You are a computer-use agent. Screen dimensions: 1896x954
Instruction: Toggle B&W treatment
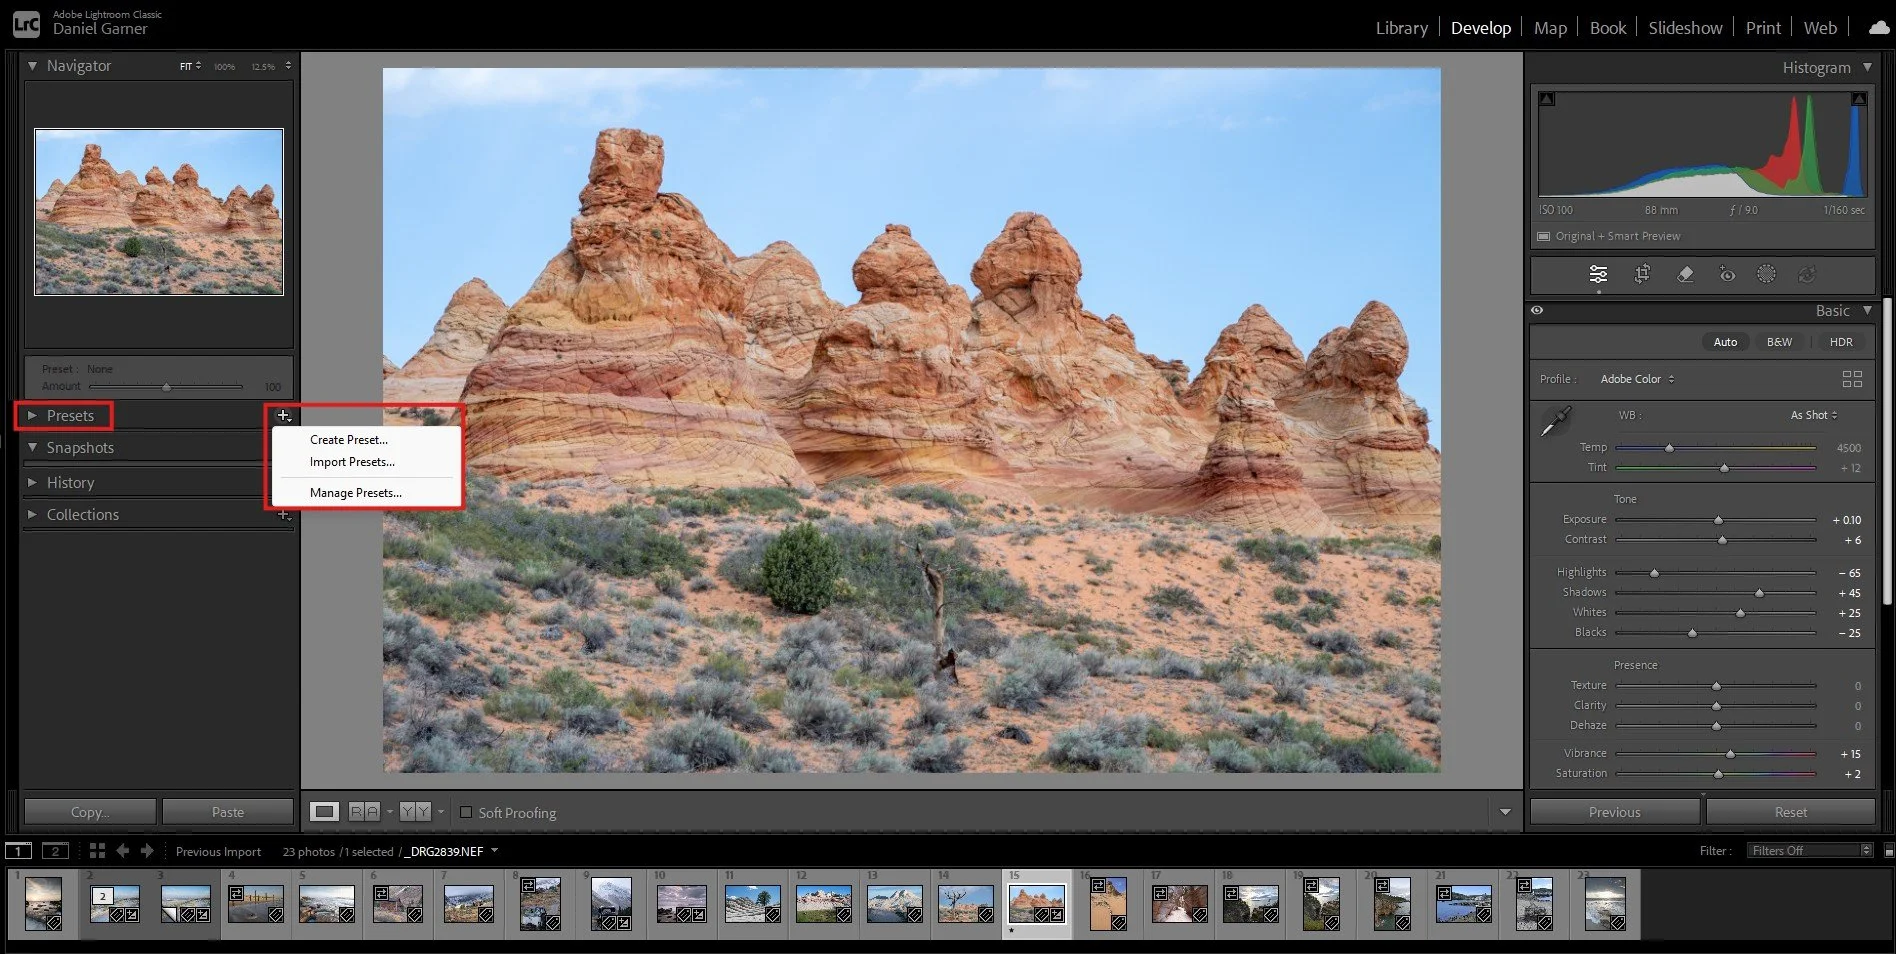pyautogui.click(x=1779, y=342)
